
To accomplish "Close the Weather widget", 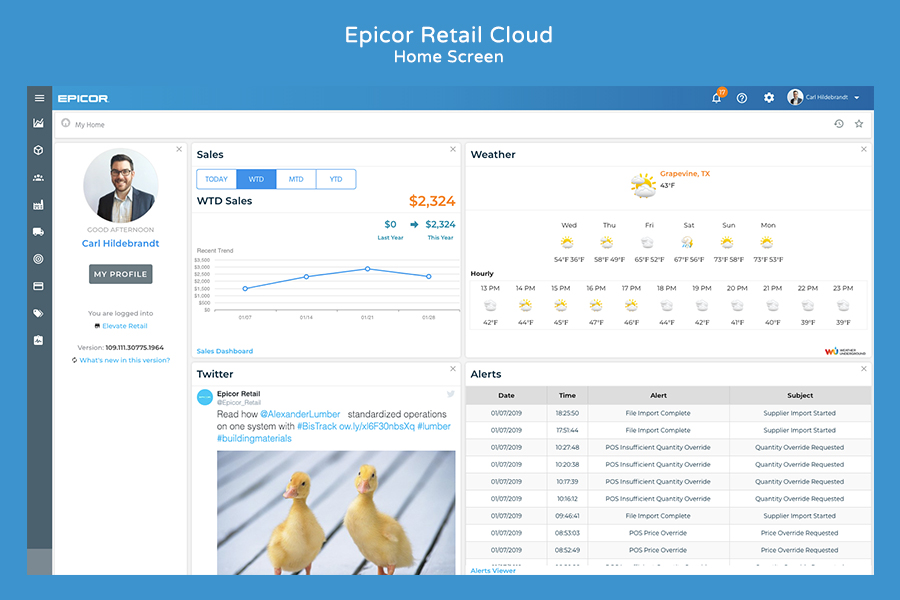I will click(x=864, y=149).
